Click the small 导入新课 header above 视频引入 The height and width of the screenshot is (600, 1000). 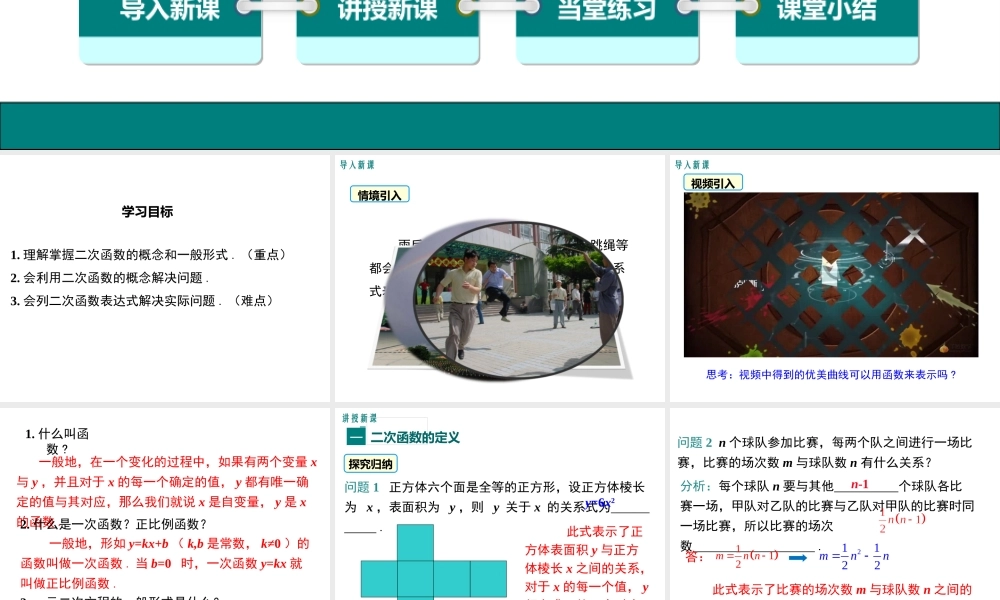(692, 165)
